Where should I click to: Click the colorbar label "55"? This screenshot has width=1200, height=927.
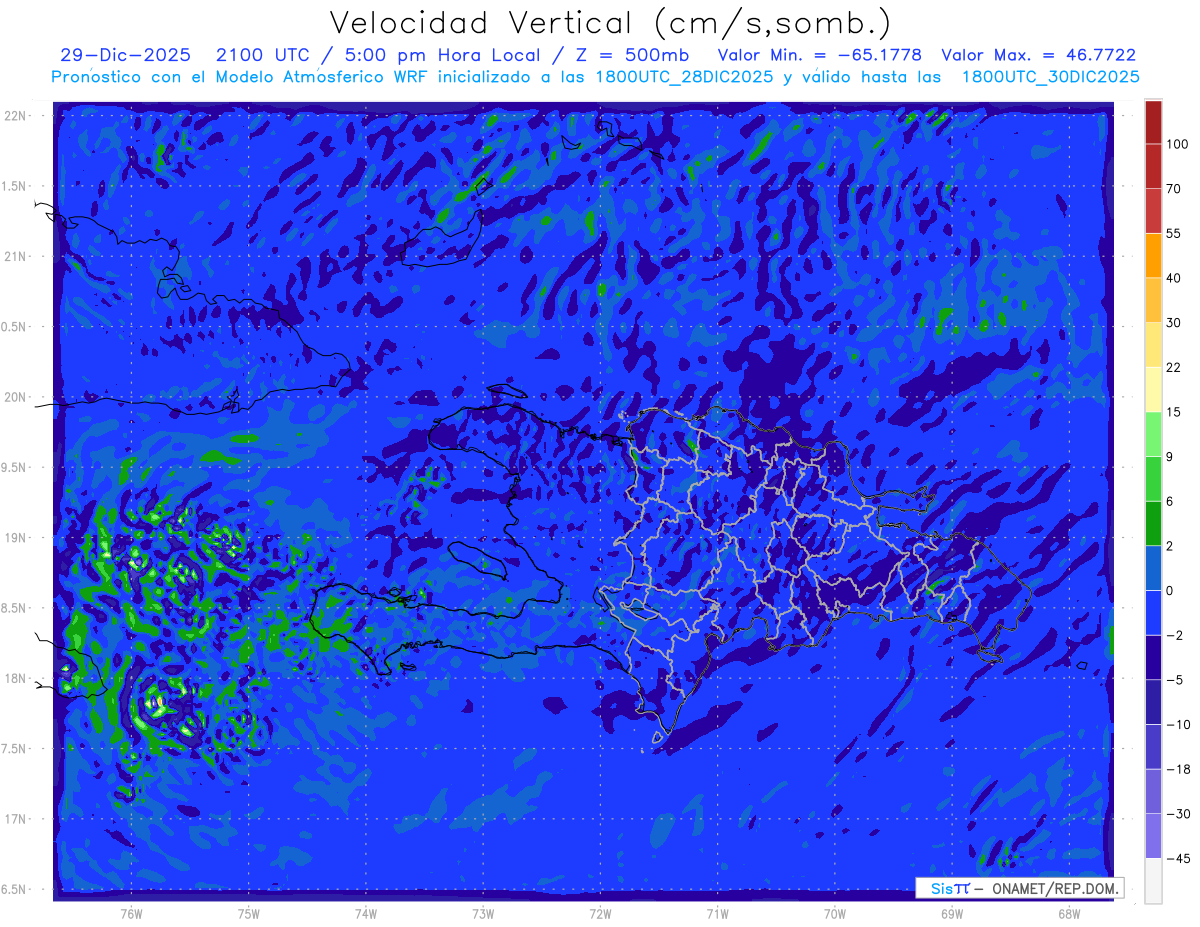click(x=1175, y=233)
